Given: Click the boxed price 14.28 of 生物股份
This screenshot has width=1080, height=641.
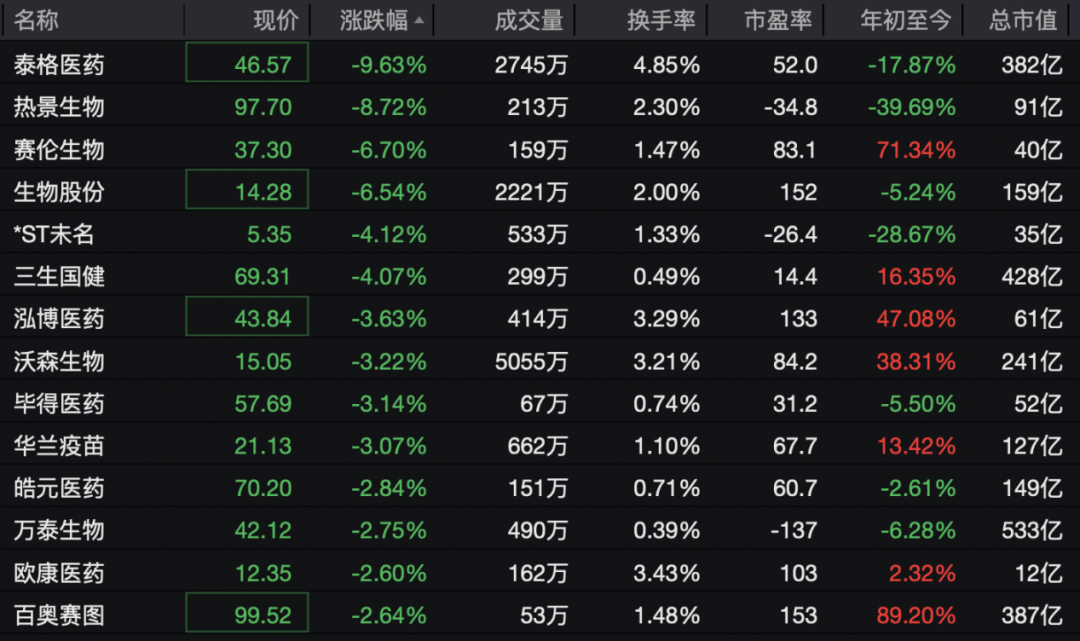Looking at the screenshot, I should (x=247, y=190).
